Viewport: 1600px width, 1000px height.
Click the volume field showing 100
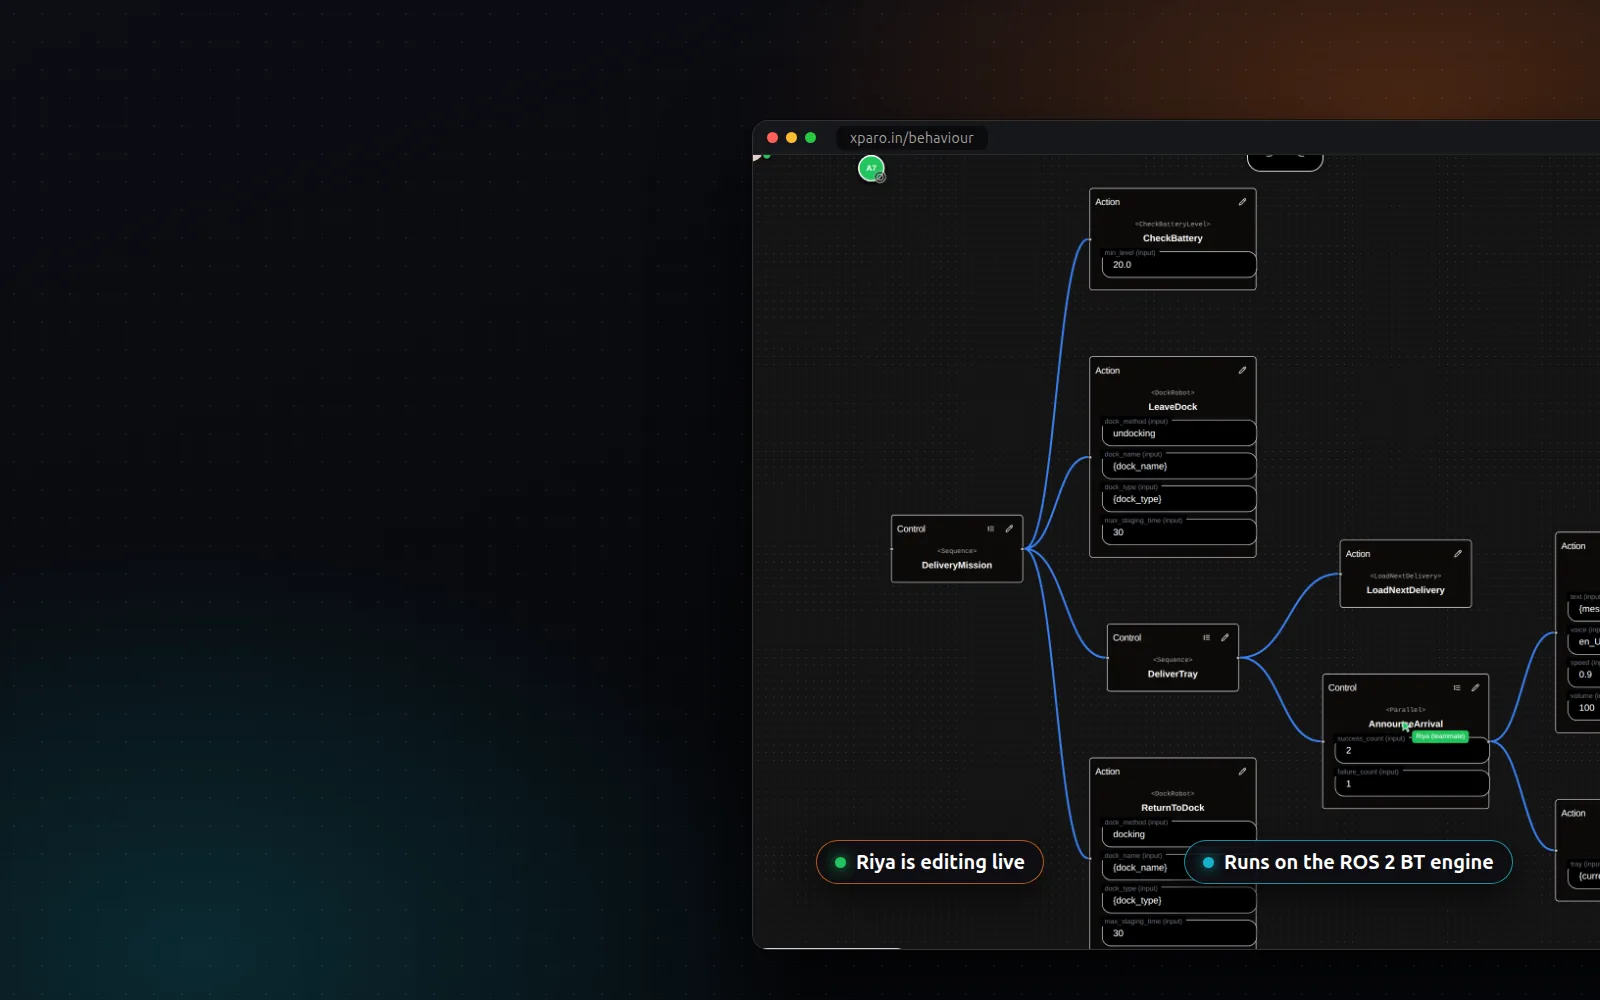[x=1584, y=708]
